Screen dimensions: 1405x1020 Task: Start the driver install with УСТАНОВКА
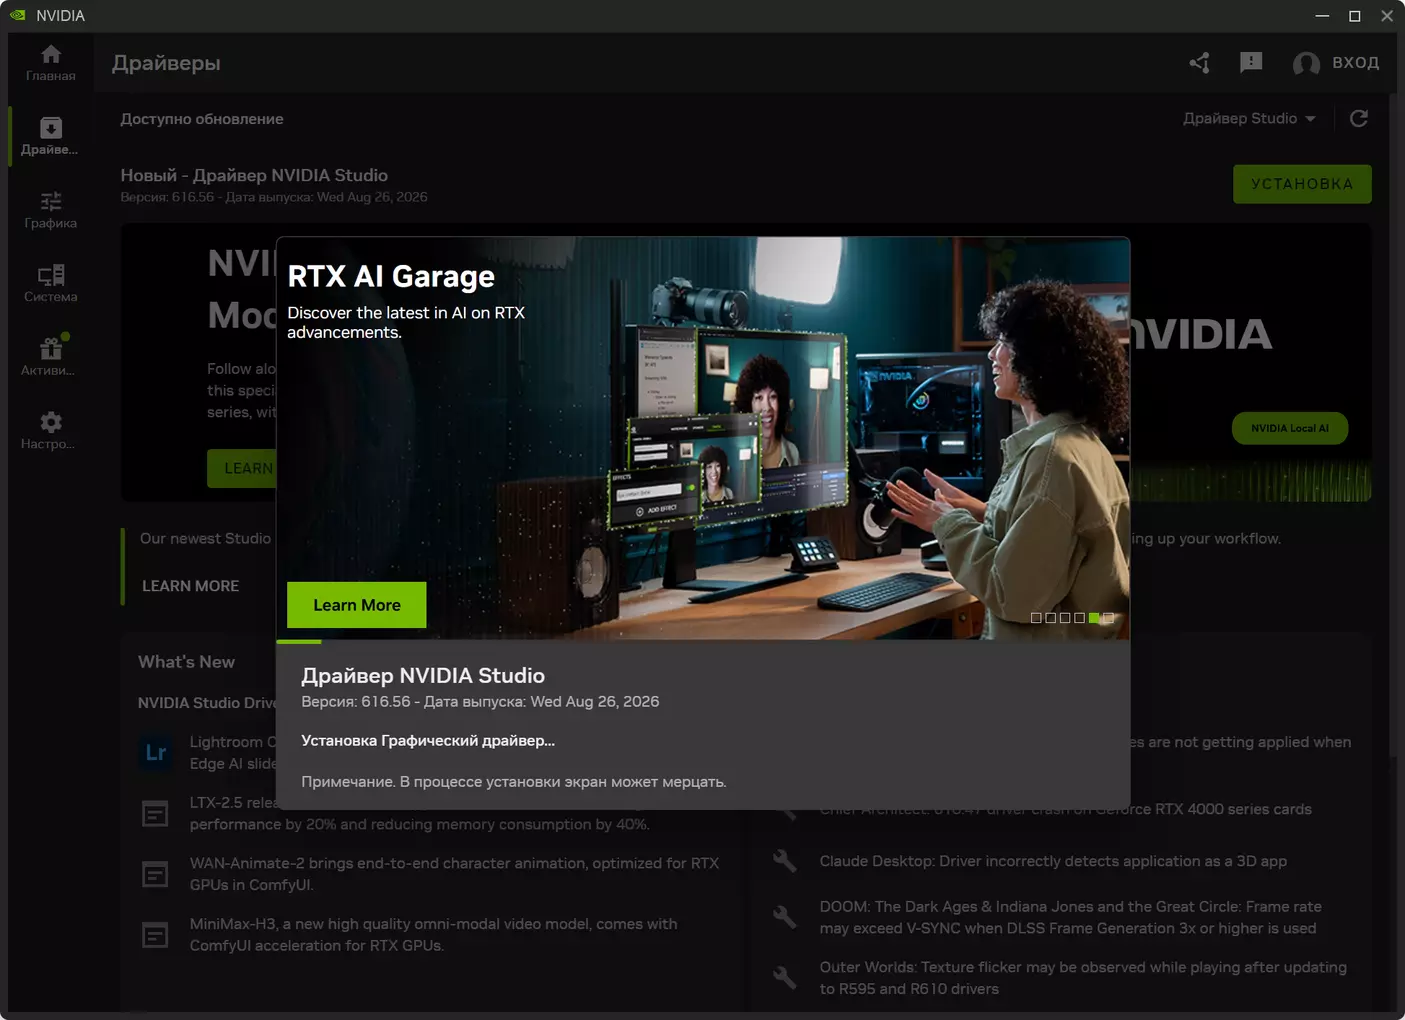click(x=1302, y=184)
